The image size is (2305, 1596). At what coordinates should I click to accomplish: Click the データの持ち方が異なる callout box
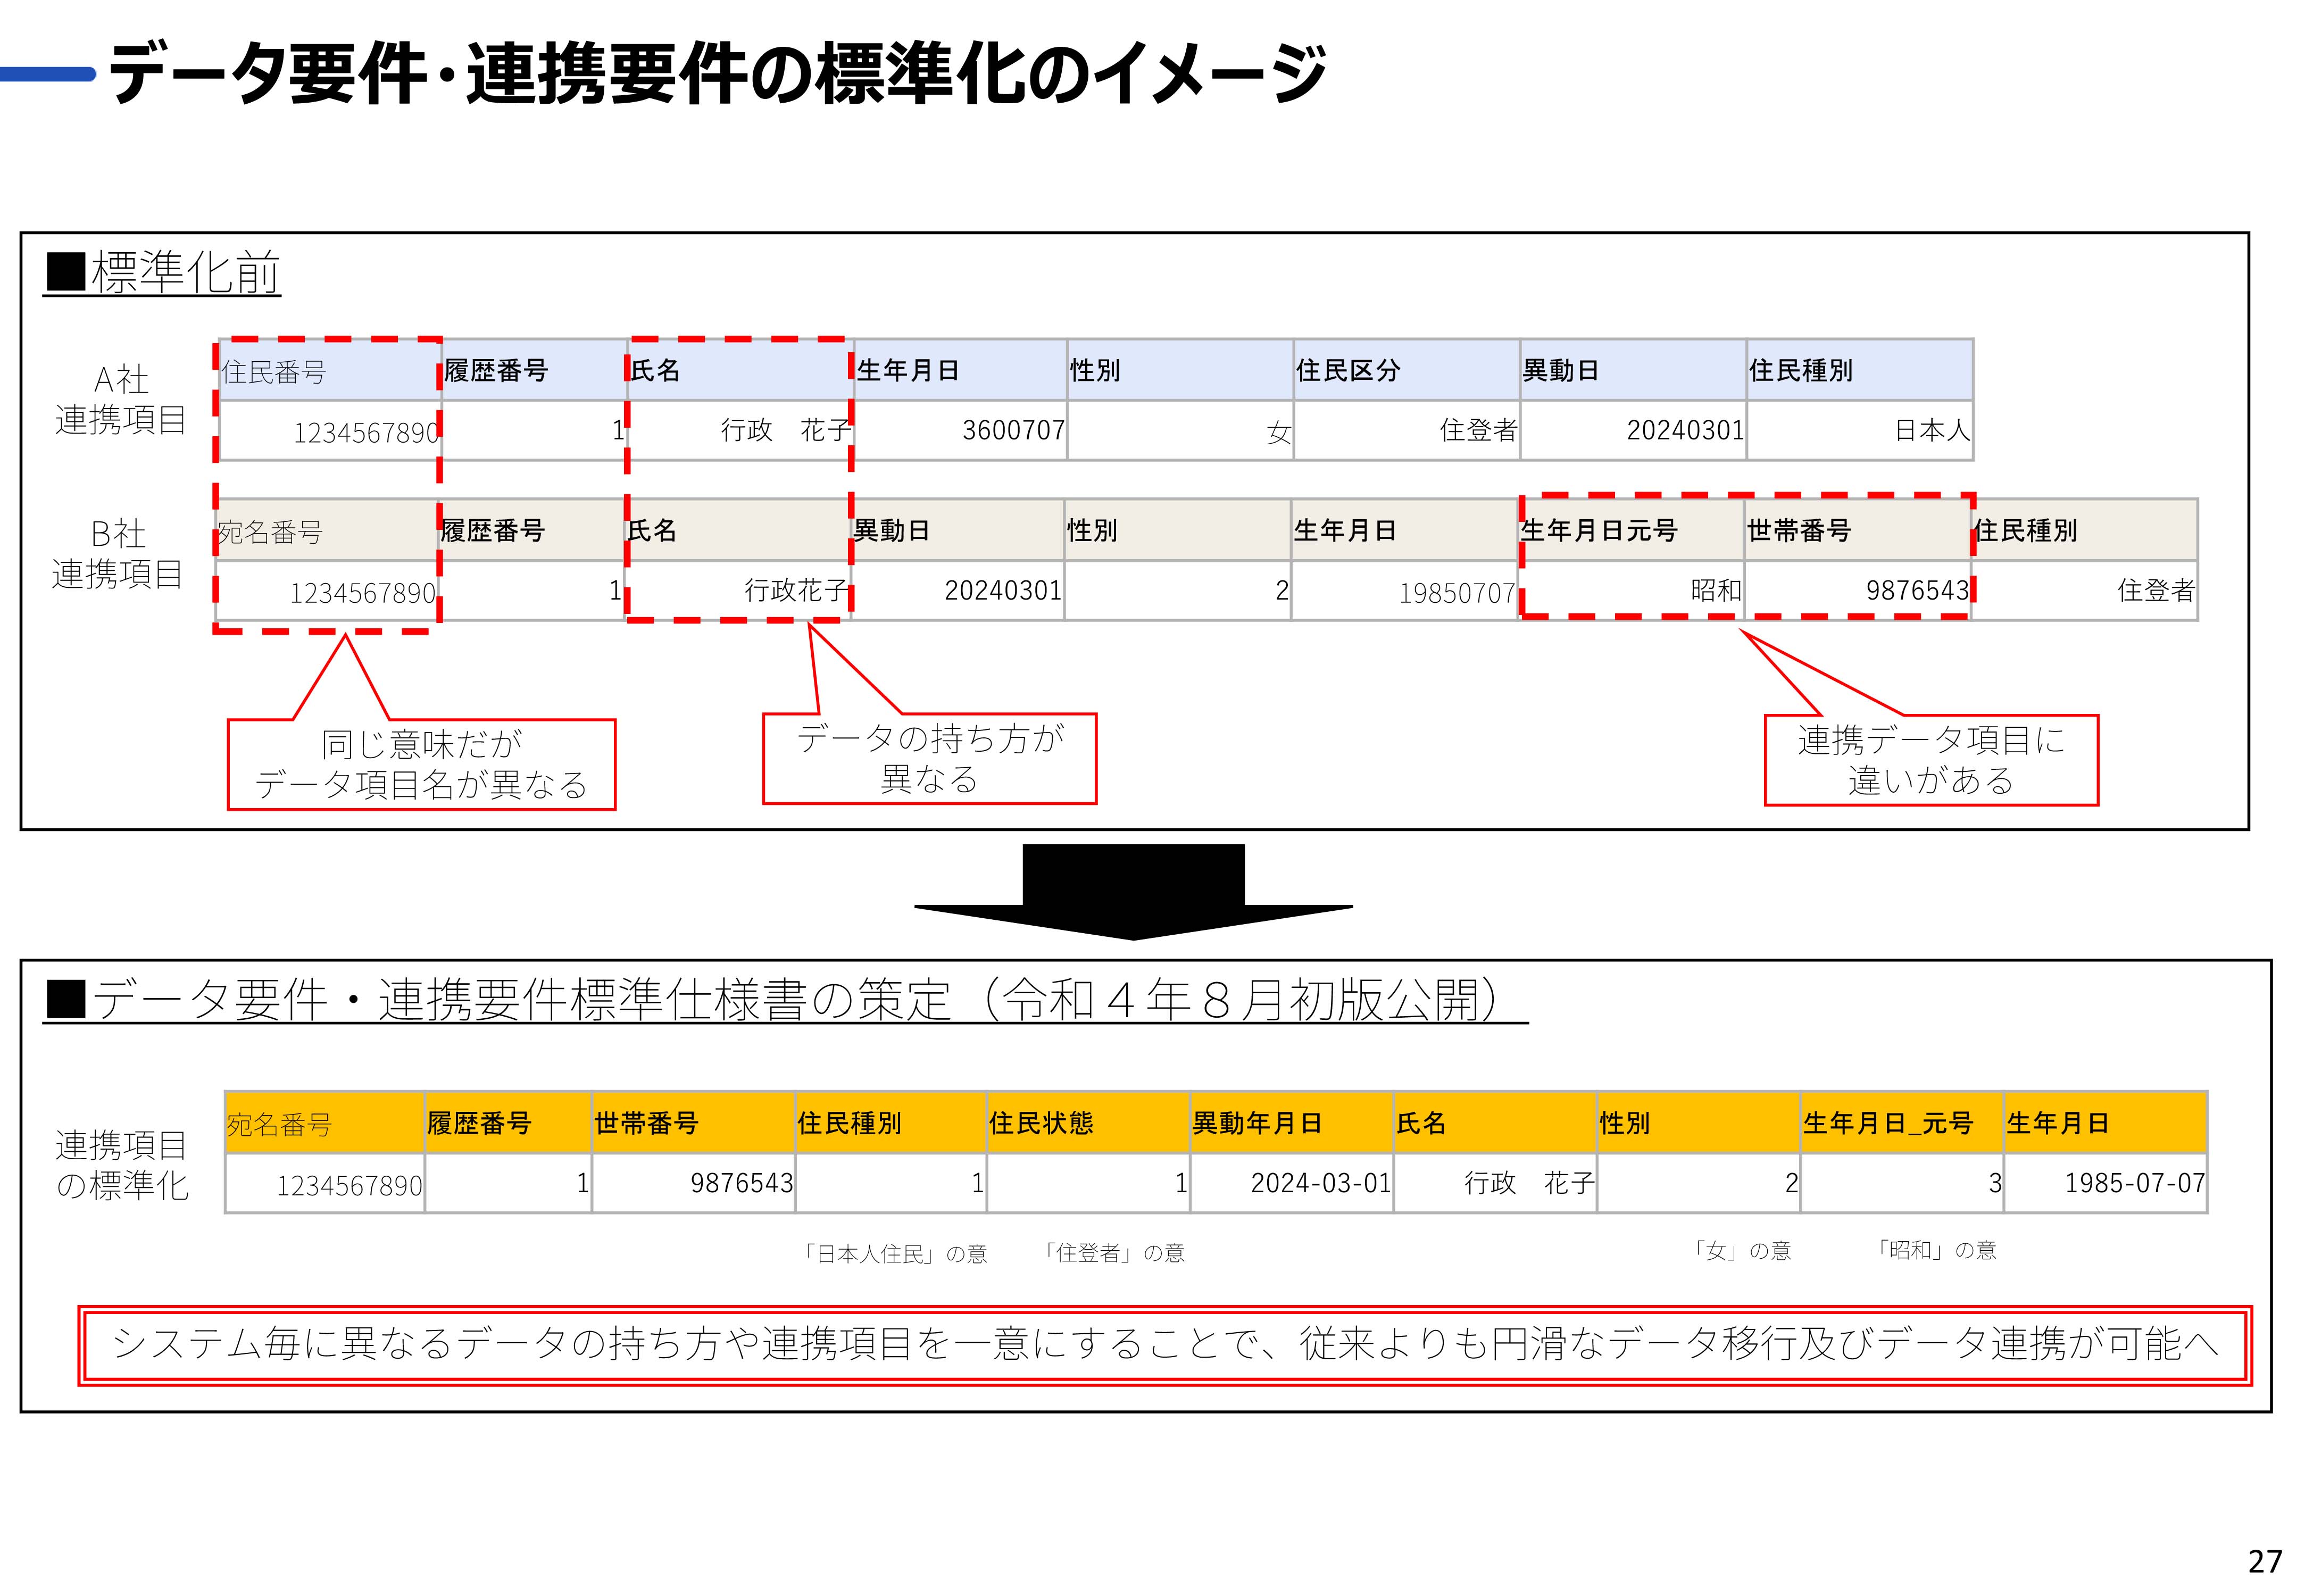click(929, 759)
